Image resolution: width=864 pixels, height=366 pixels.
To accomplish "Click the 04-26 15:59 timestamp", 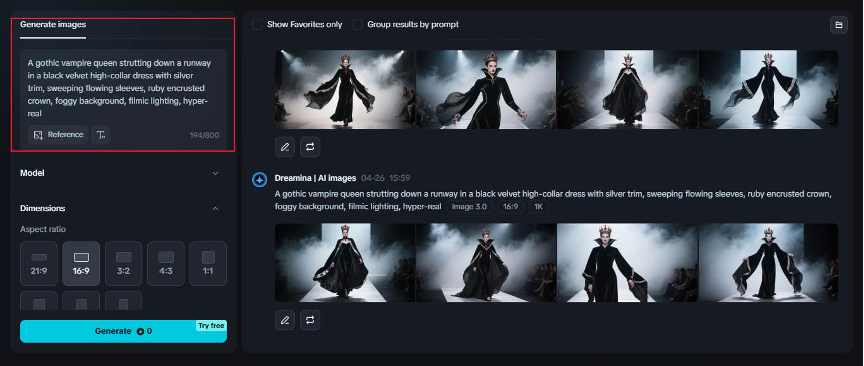I will [385, 178].
